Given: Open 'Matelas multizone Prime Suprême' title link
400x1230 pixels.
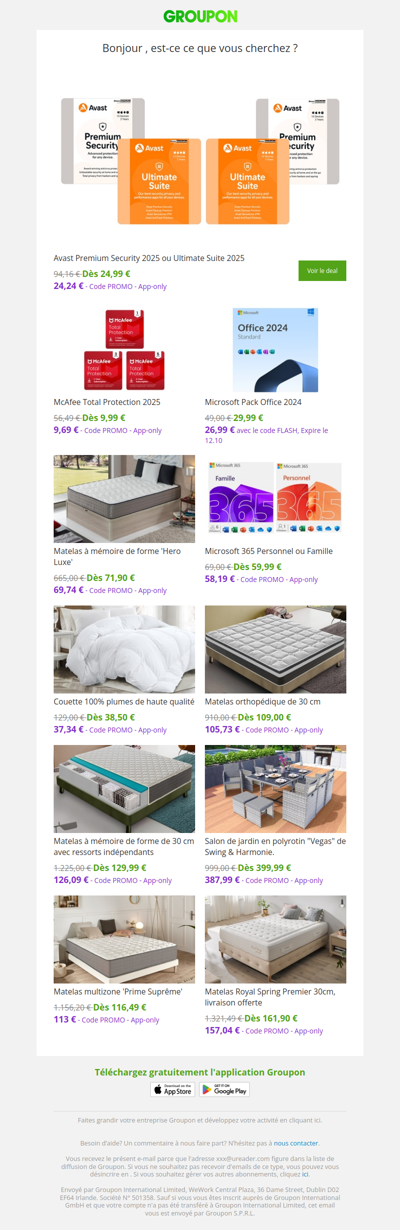Looking at the screenshot, I should 118,992.
